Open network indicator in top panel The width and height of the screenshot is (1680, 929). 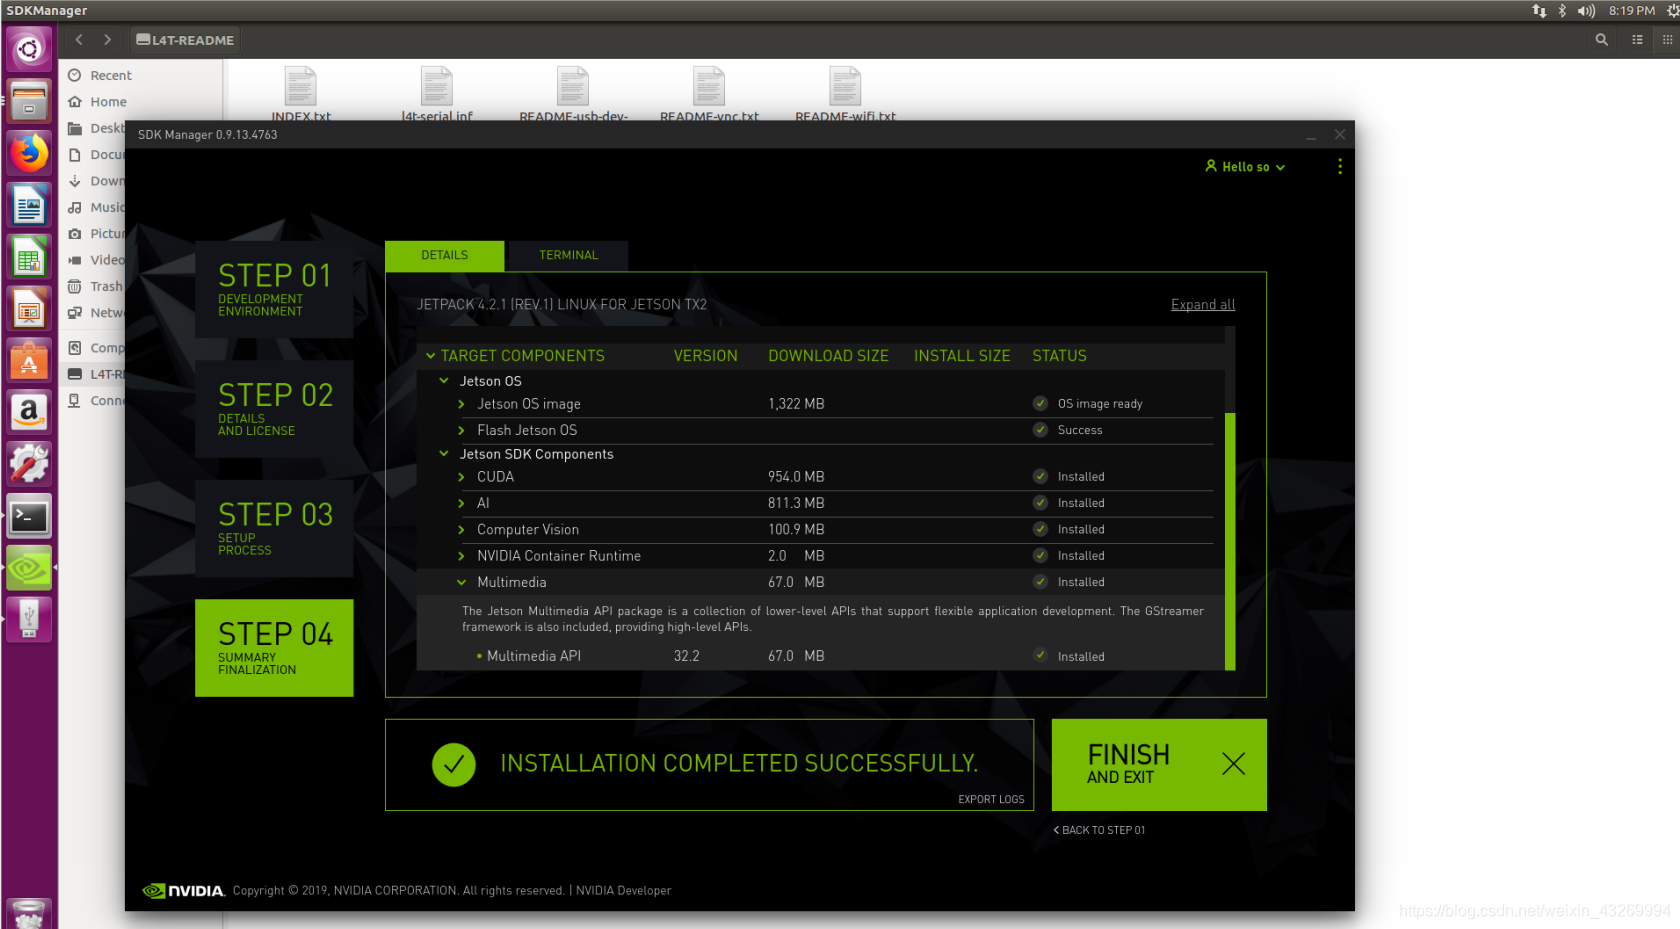pos(1539,11)
